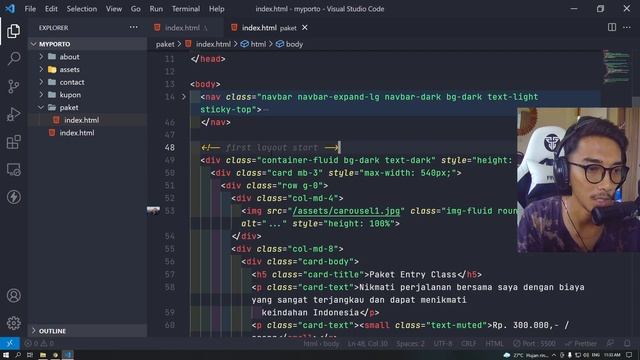640x360 pixels.
Task: Open the Explorer view in activity bar
Action: (13, 31)
